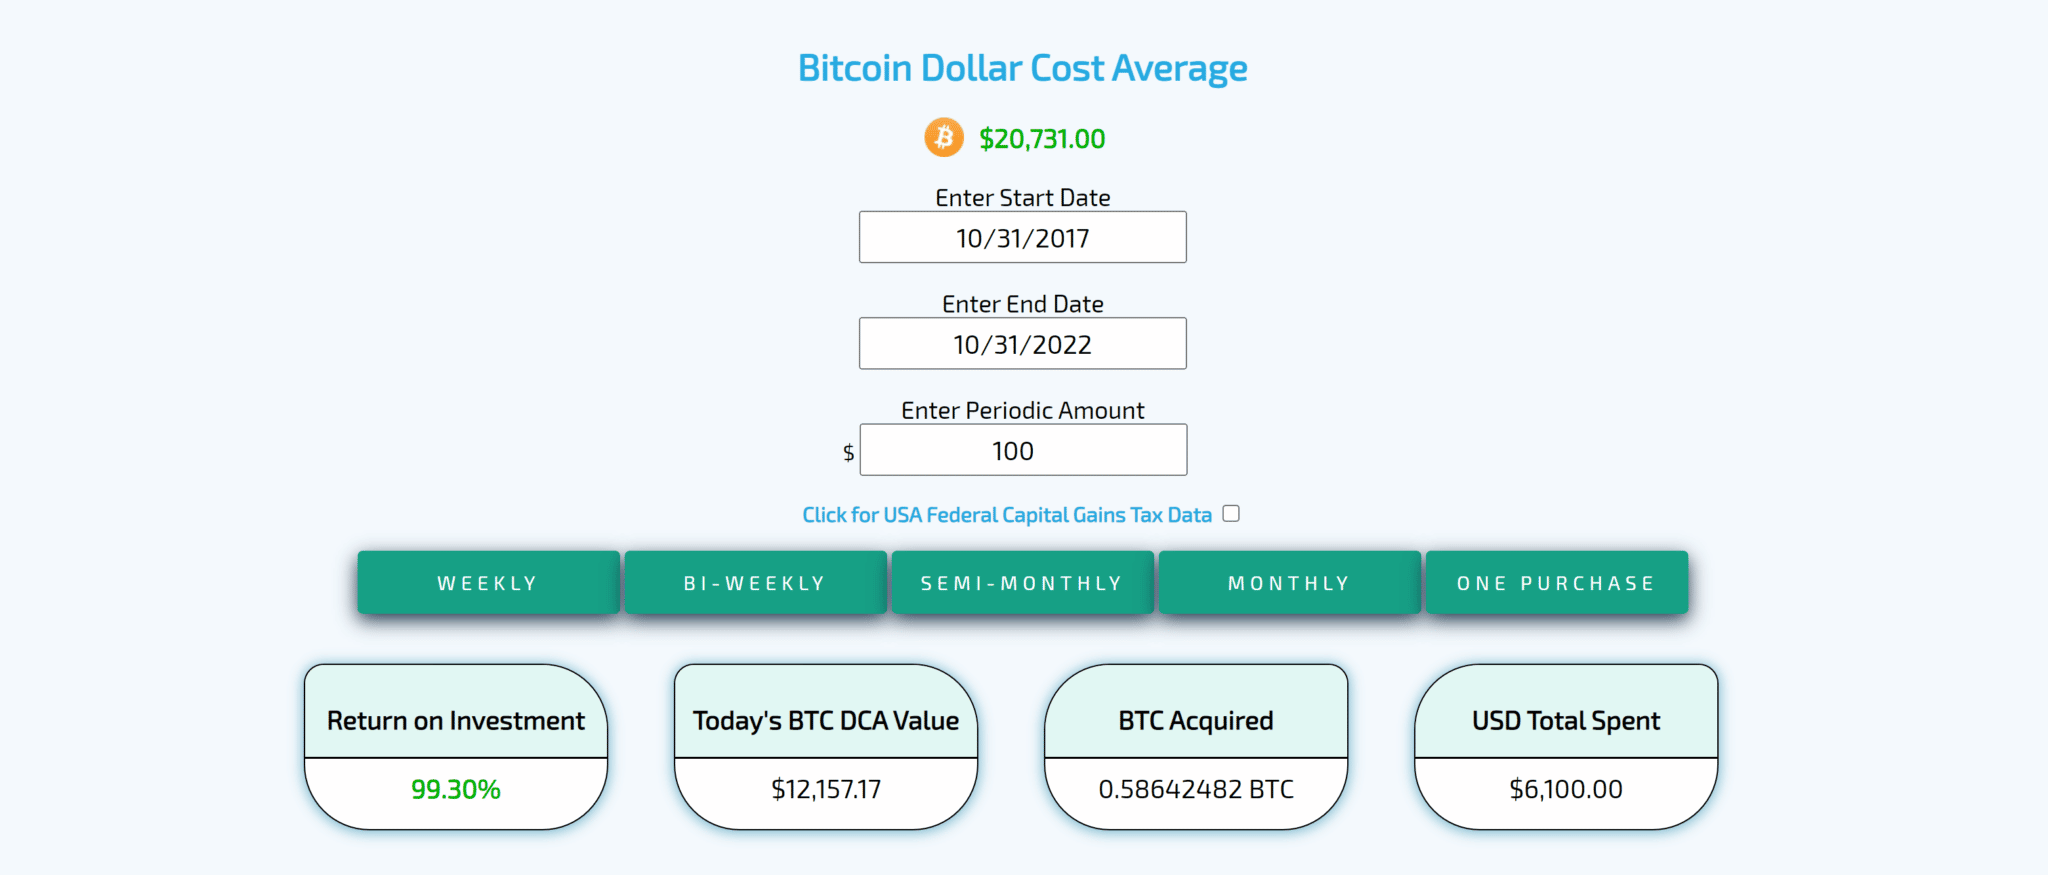This screenshot has height=875, width=2048.
Task: Focus the Start Date input field
Action: pyautogui.click(x=1022, y=238)
